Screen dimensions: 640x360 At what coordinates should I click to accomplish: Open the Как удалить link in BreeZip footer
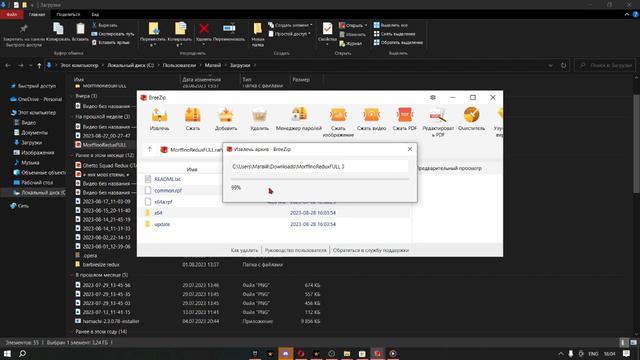point(244,250)
